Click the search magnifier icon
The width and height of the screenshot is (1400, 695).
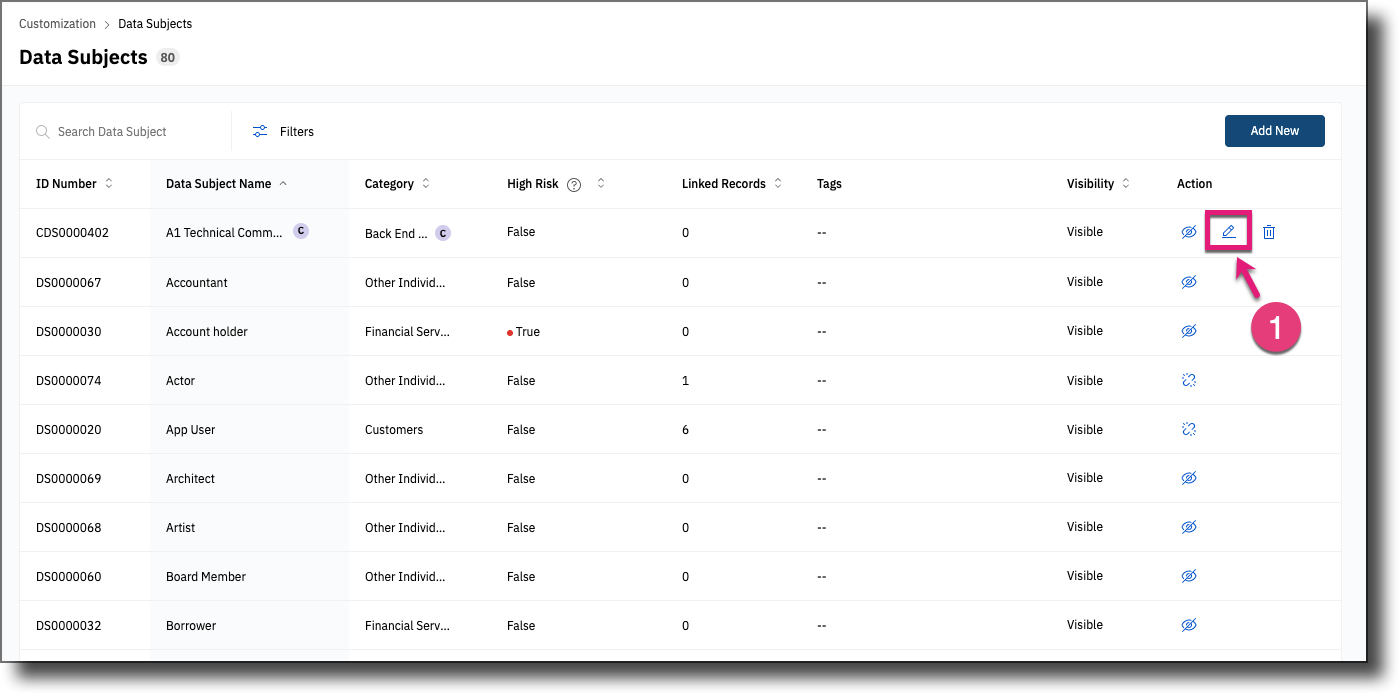[x=42, y=131]
